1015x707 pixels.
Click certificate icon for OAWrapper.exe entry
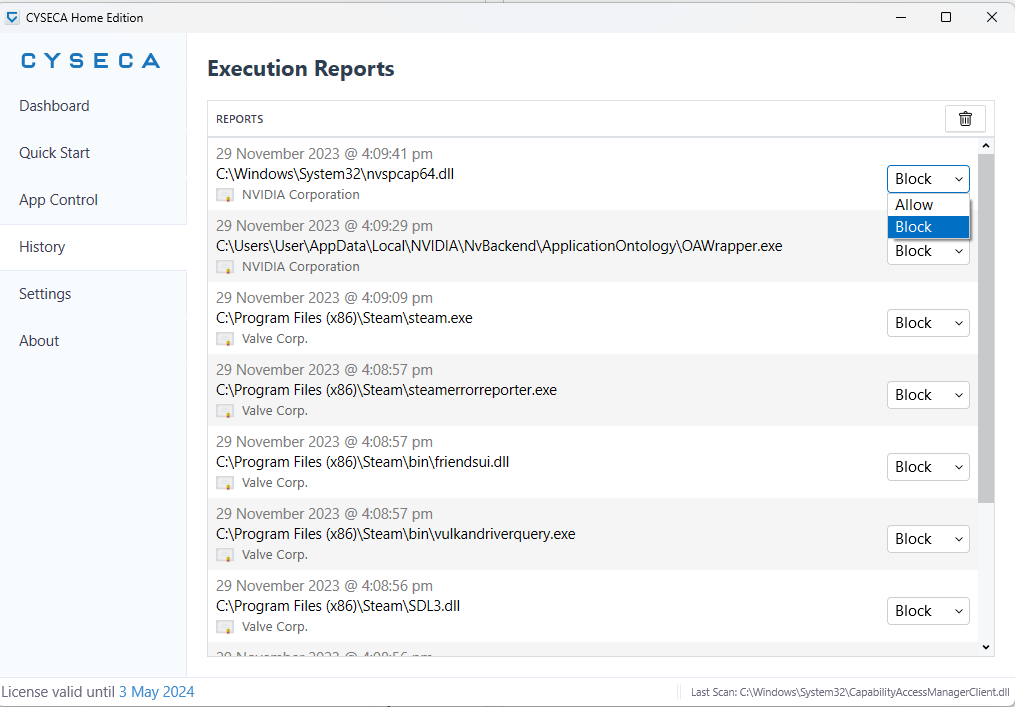[225, 267]
